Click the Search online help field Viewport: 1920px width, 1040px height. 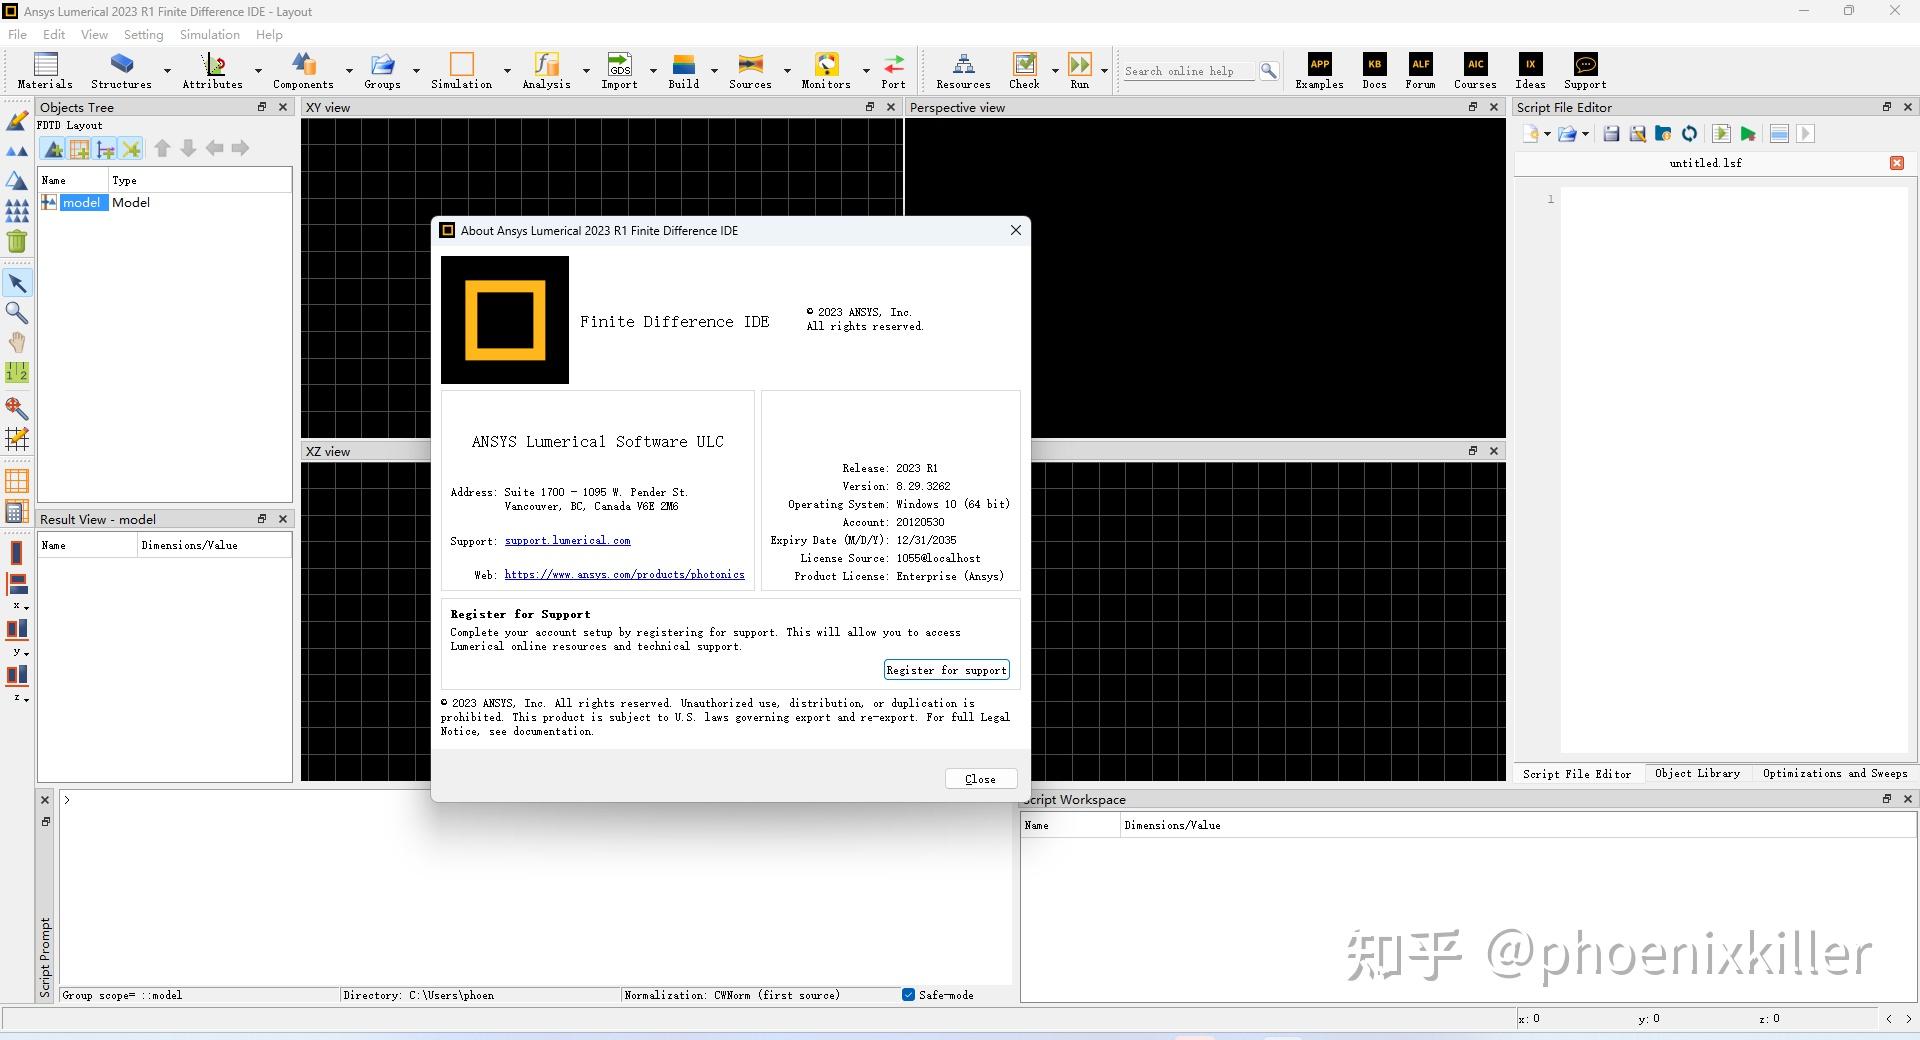[x=1185, y=71]
